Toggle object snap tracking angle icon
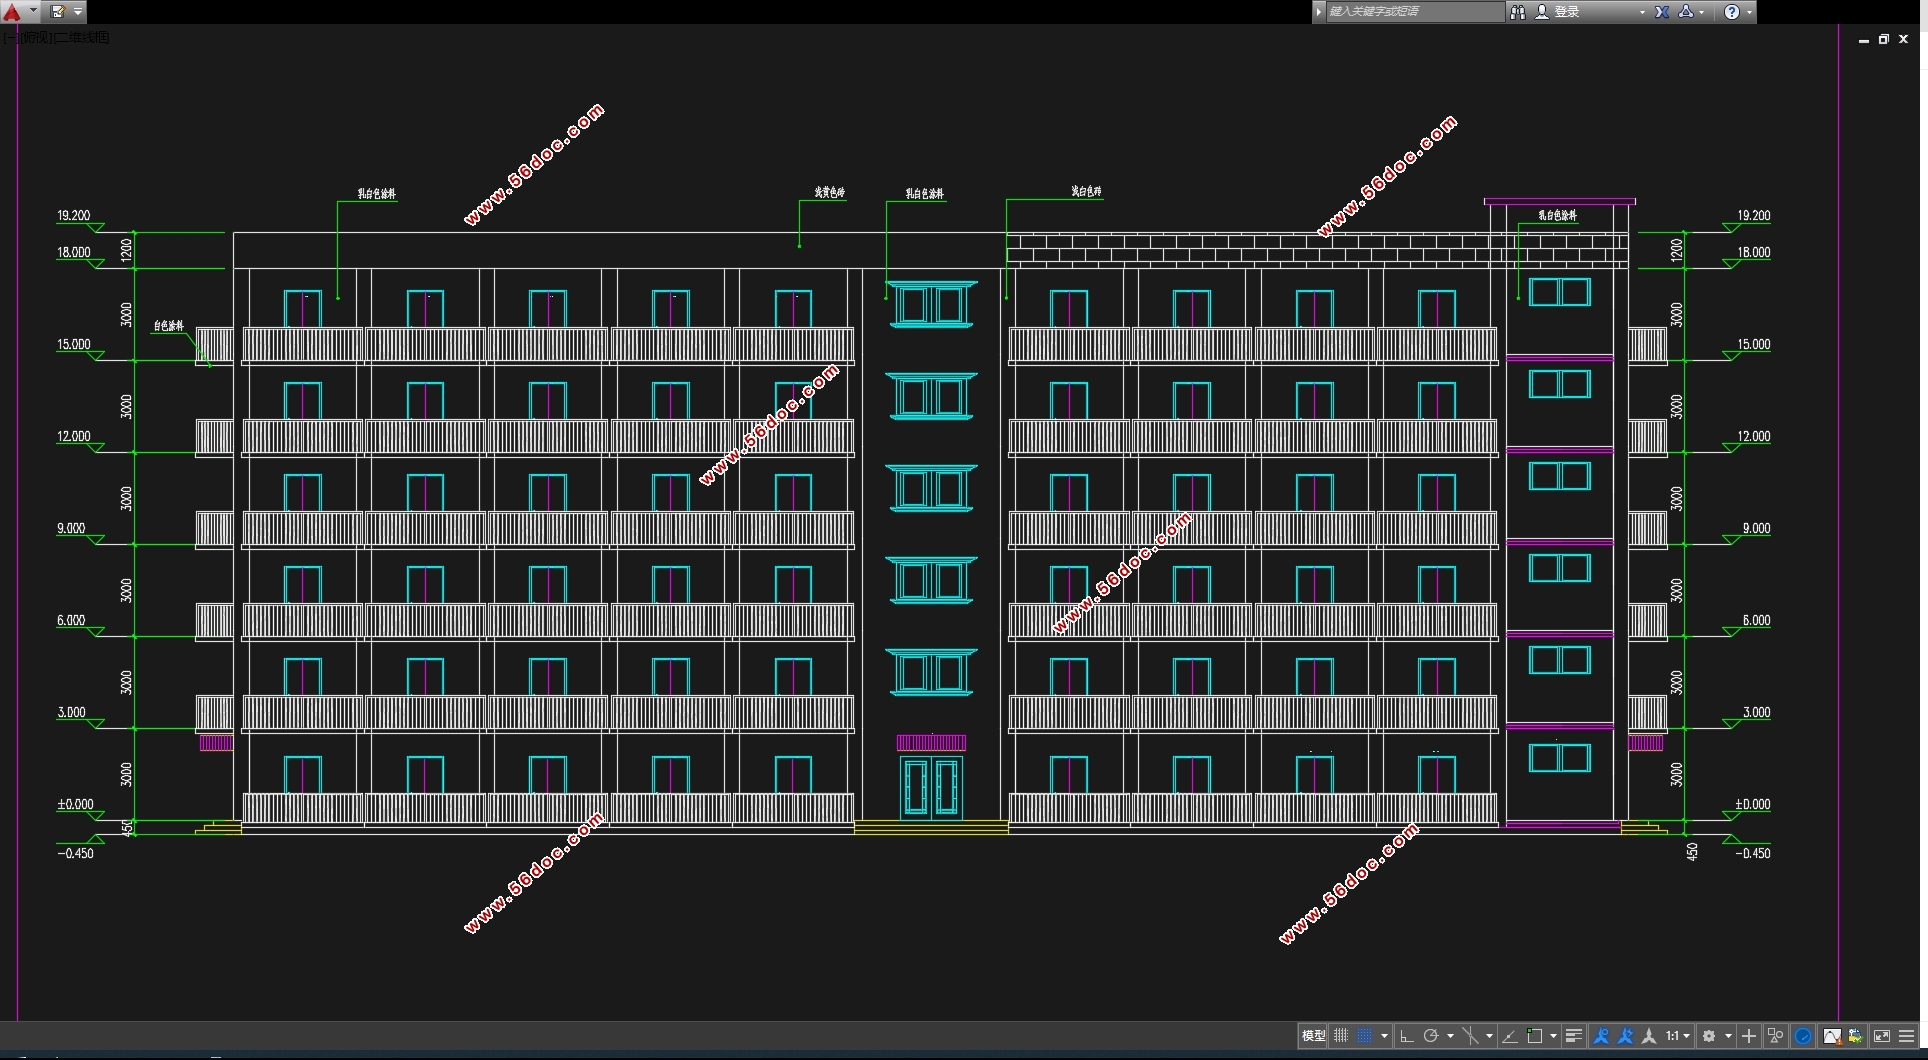 click(x=1510, y=1036)
